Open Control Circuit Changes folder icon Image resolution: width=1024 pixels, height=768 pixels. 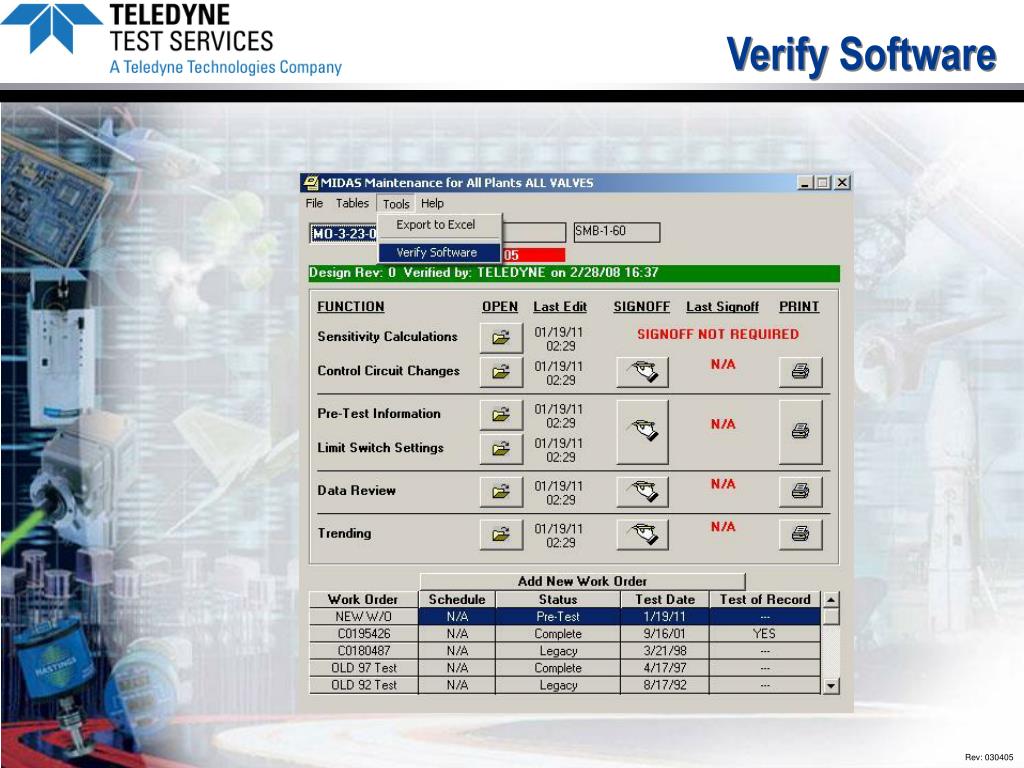click(x=501, y=372)
